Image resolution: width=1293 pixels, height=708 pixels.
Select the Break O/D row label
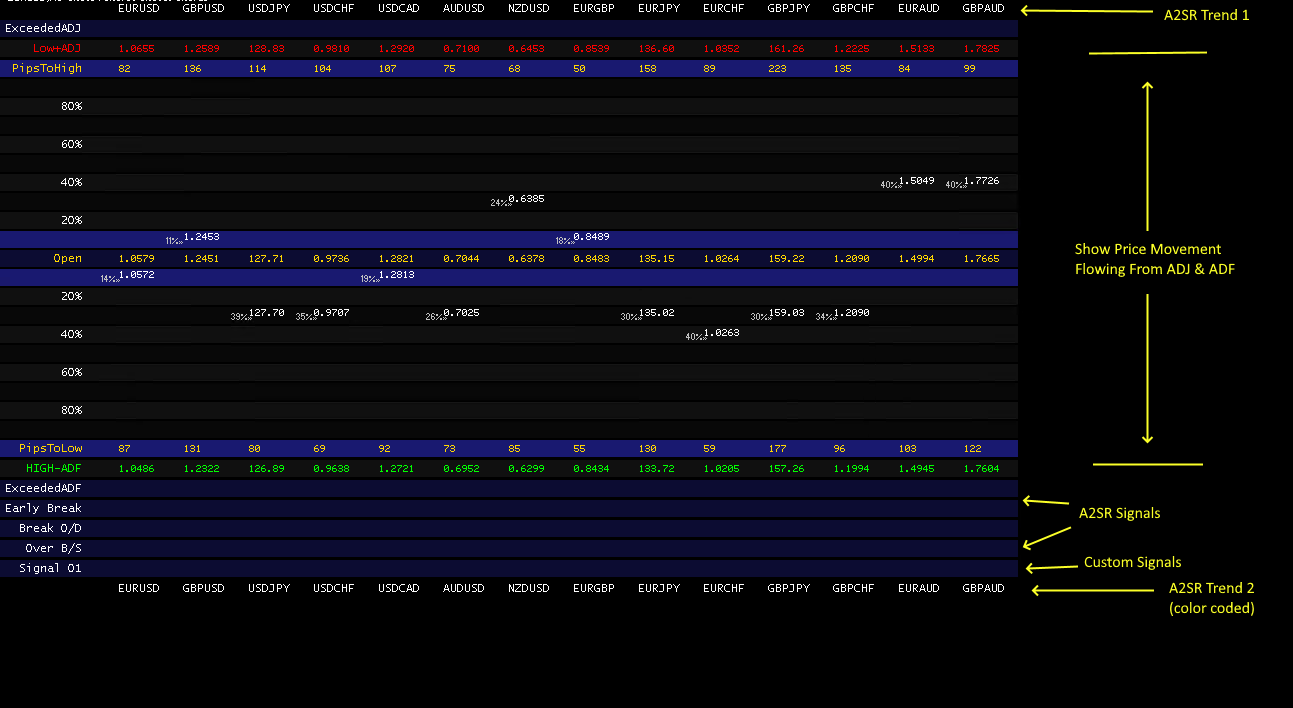tap(50, 528)
